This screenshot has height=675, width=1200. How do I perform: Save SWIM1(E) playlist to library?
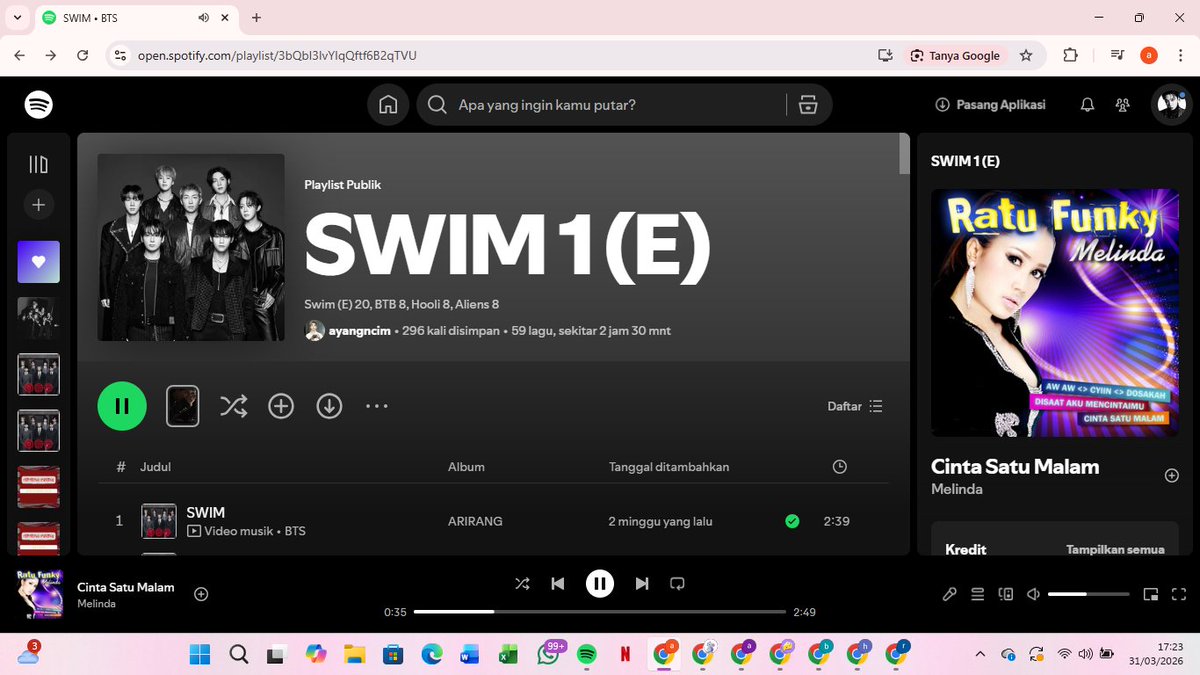click(281, 406)
